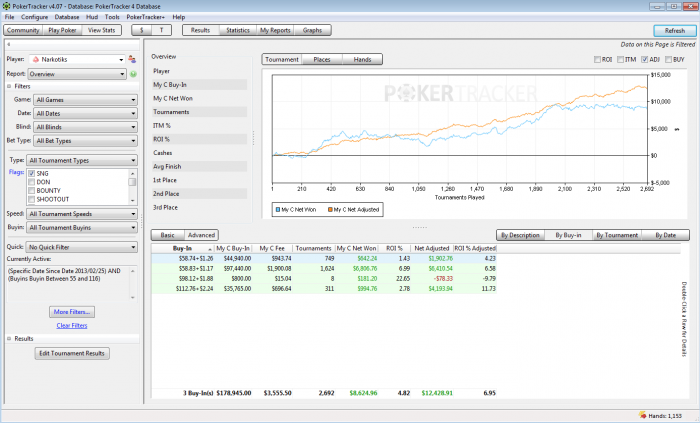
Task: Group results By Date
Action: 665,235
